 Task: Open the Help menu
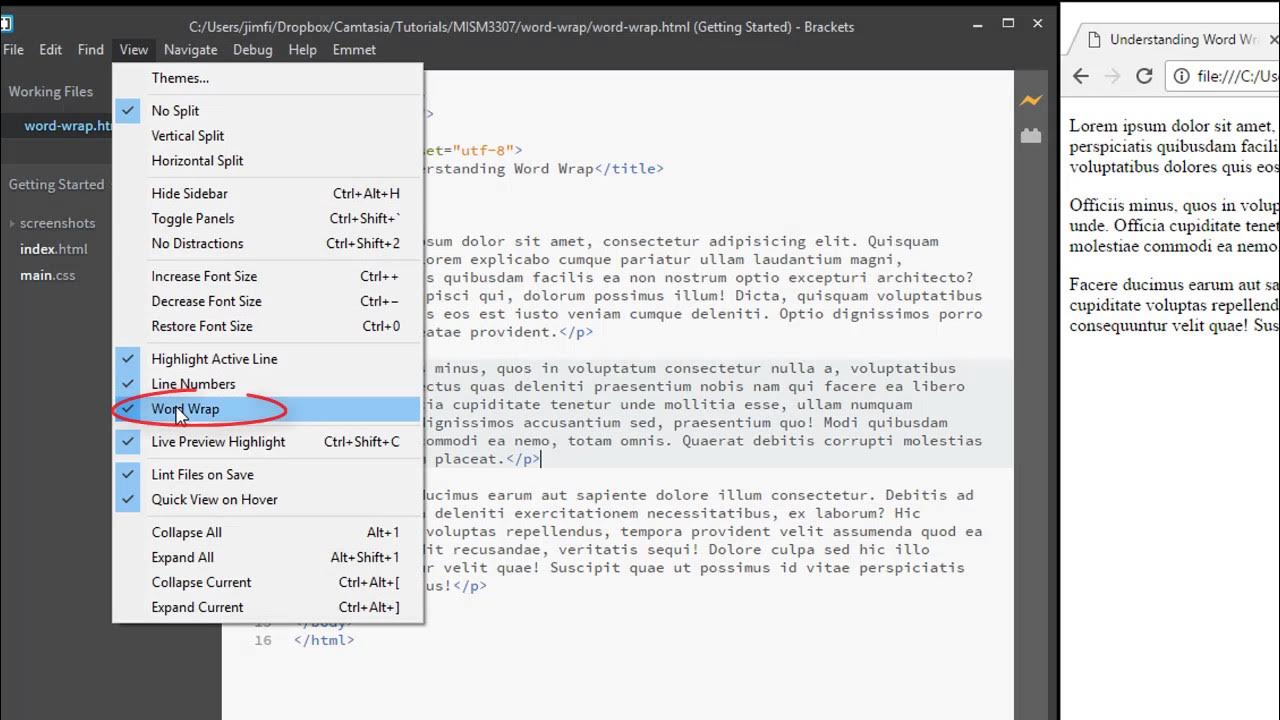(302, 49)
